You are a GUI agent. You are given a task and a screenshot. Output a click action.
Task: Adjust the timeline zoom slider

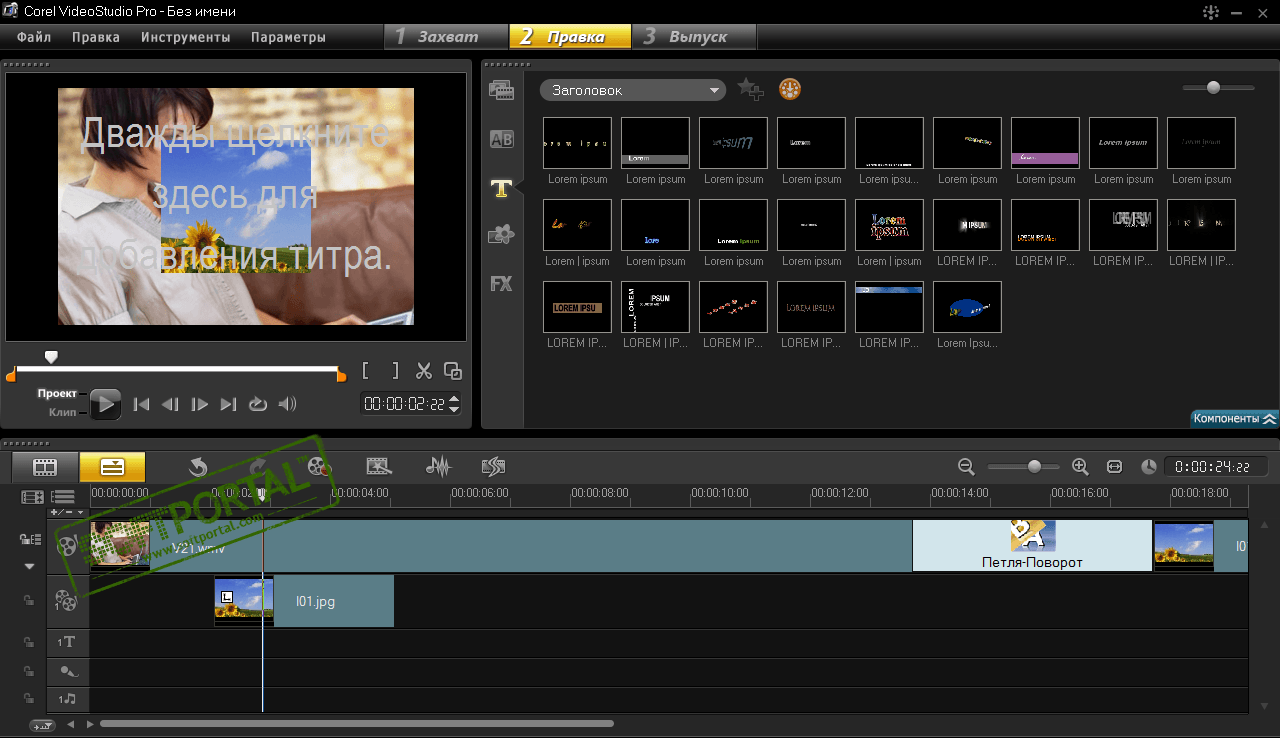[1034, 466]
